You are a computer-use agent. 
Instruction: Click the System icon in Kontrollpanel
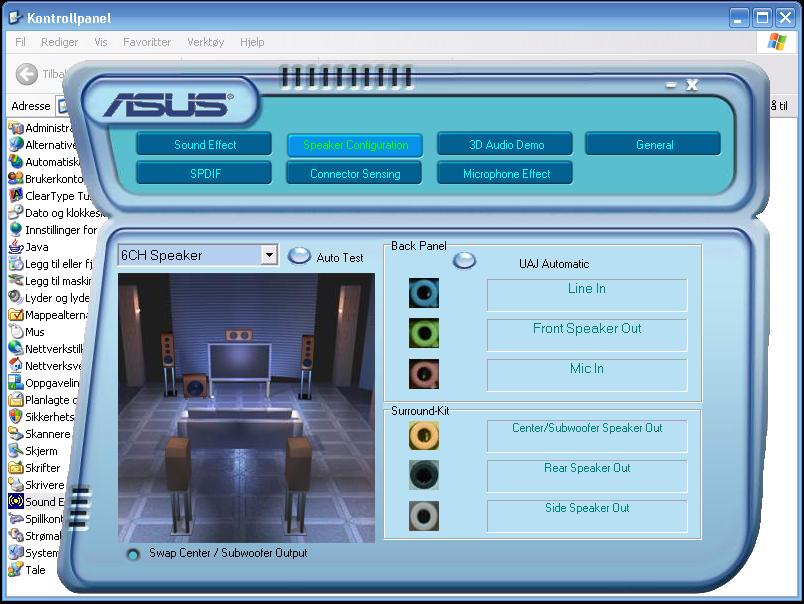(16, 553)
